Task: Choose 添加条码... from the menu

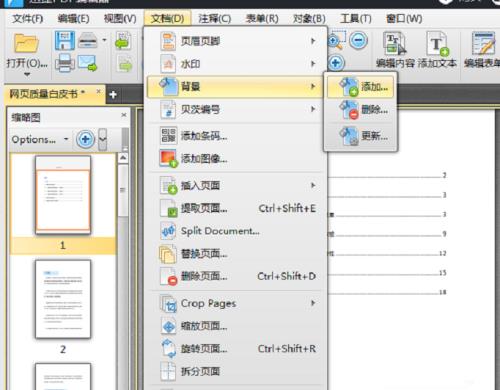Action: pyautogui.click(x=236, y=136)
